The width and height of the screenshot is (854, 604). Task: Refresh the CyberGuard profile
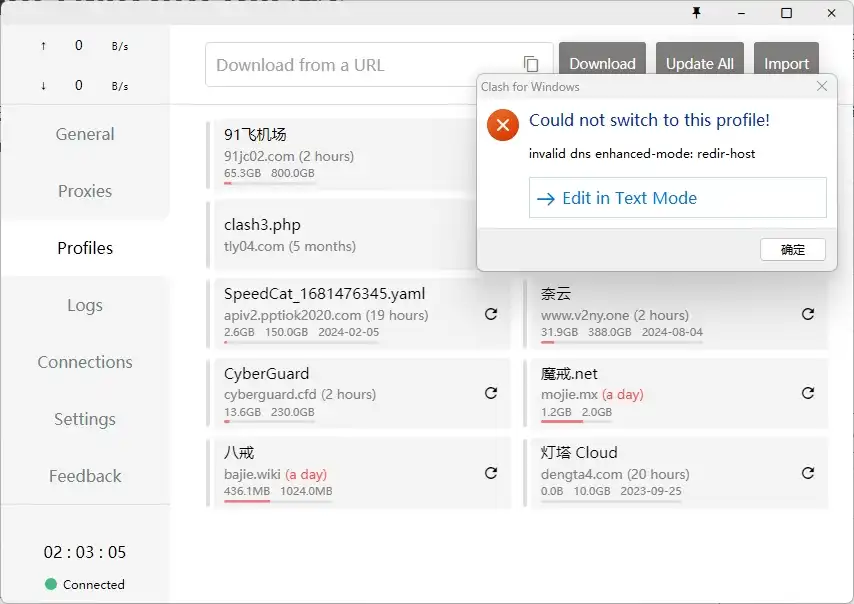coord(491,393)
